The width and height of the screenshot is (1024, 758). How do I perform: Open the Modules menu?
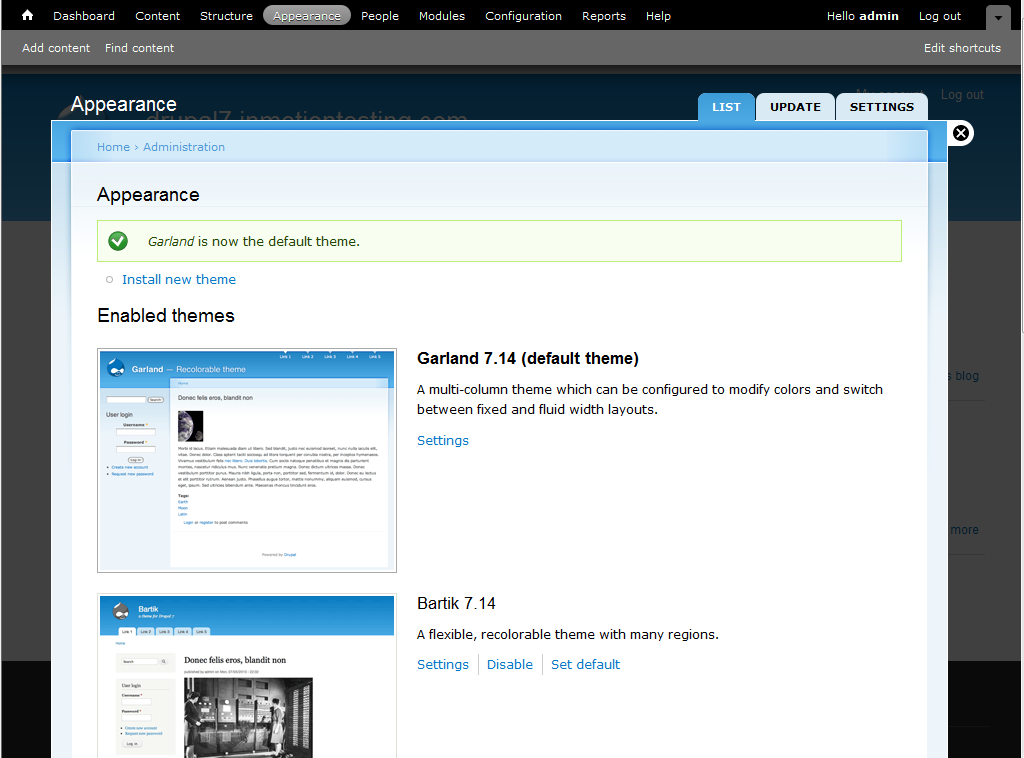click(x=441, y=16)
